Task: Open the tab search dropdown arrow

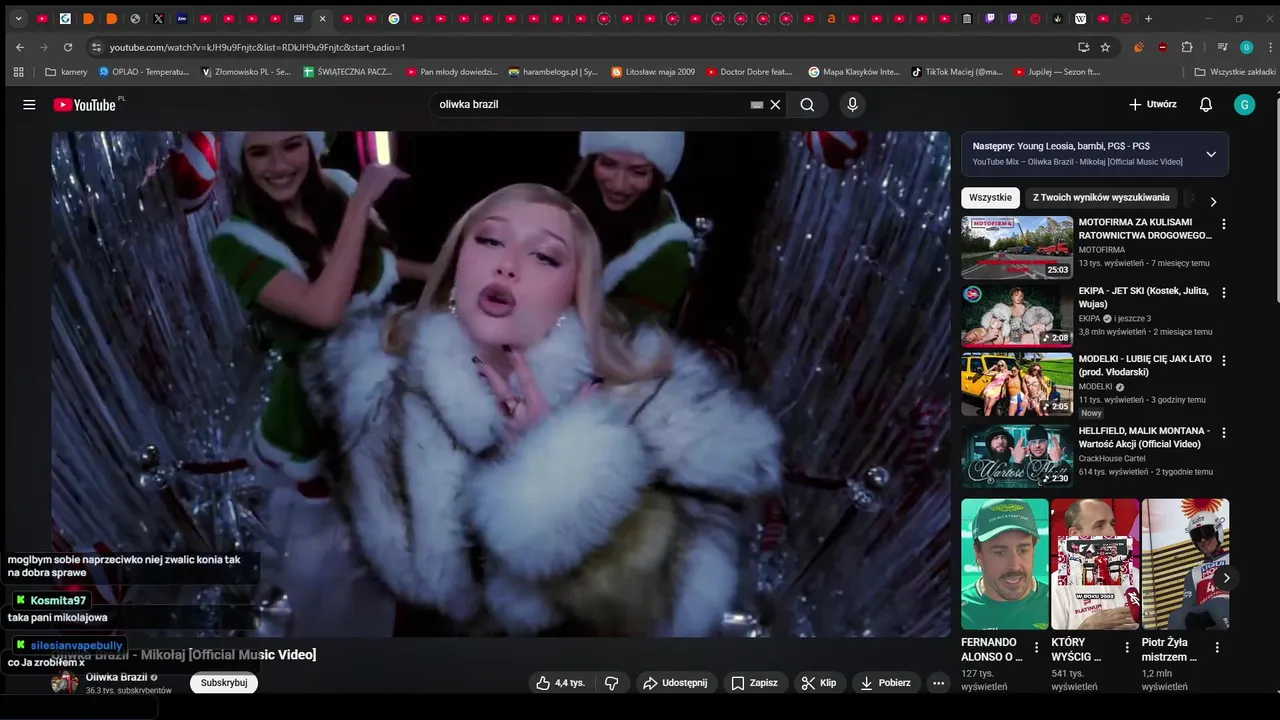Action: click(x=18, y=19)
